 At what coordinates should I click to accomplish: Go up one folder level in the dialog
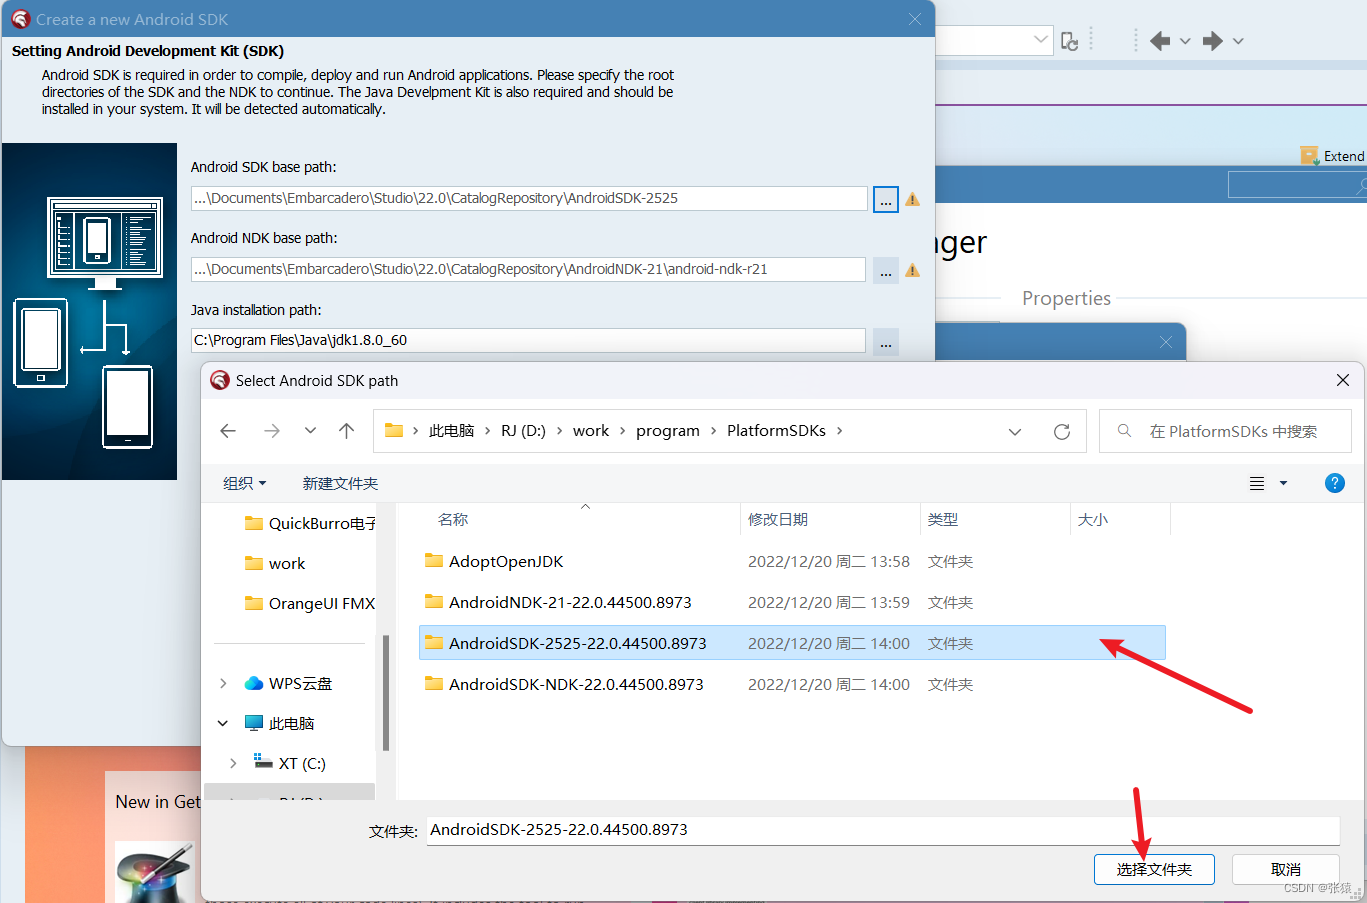346,430
